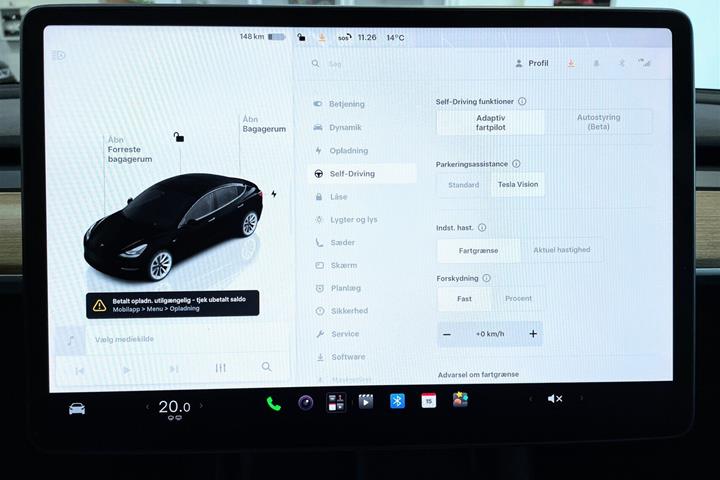Choose Standard parking assistance

[x=463, y=185]
